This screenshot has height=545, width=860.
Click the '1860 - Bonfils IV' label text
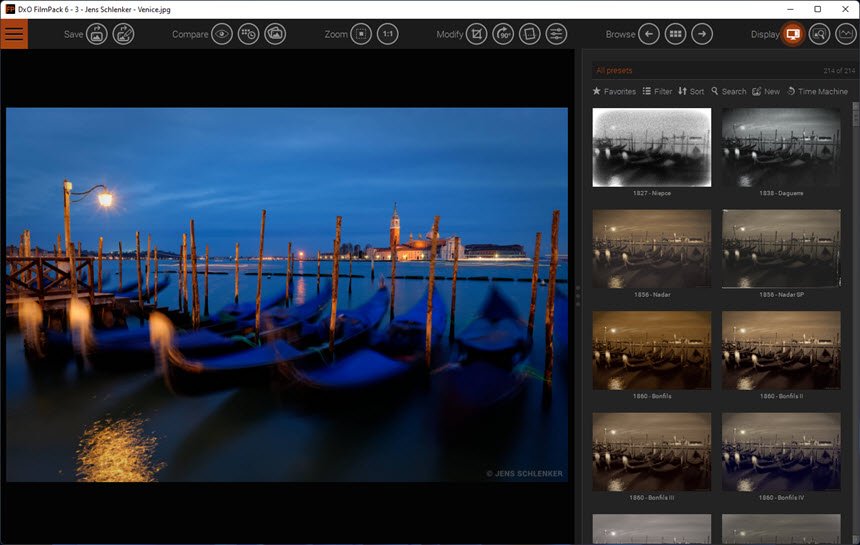[781, 497]
